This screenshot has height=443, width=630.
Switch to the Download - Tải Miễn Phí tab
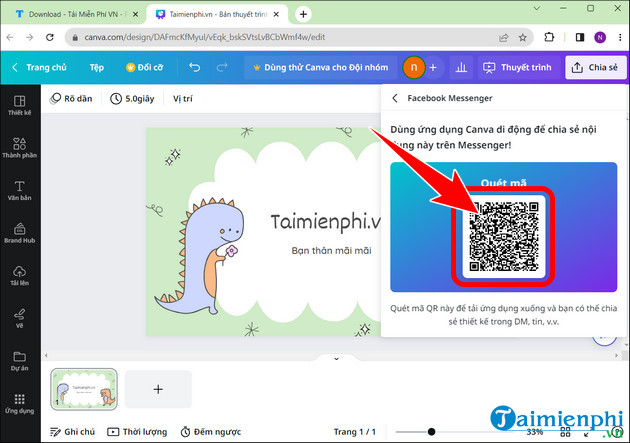[x=72, y=14]
